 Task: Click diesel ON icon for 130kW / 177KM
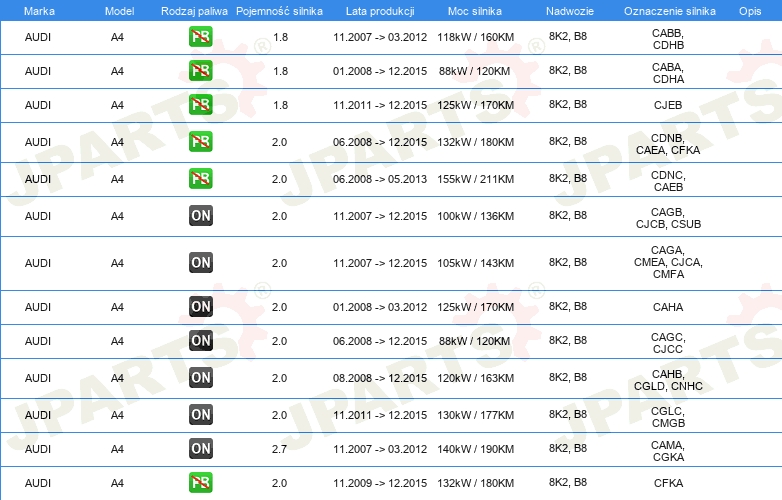coord(200,415)
